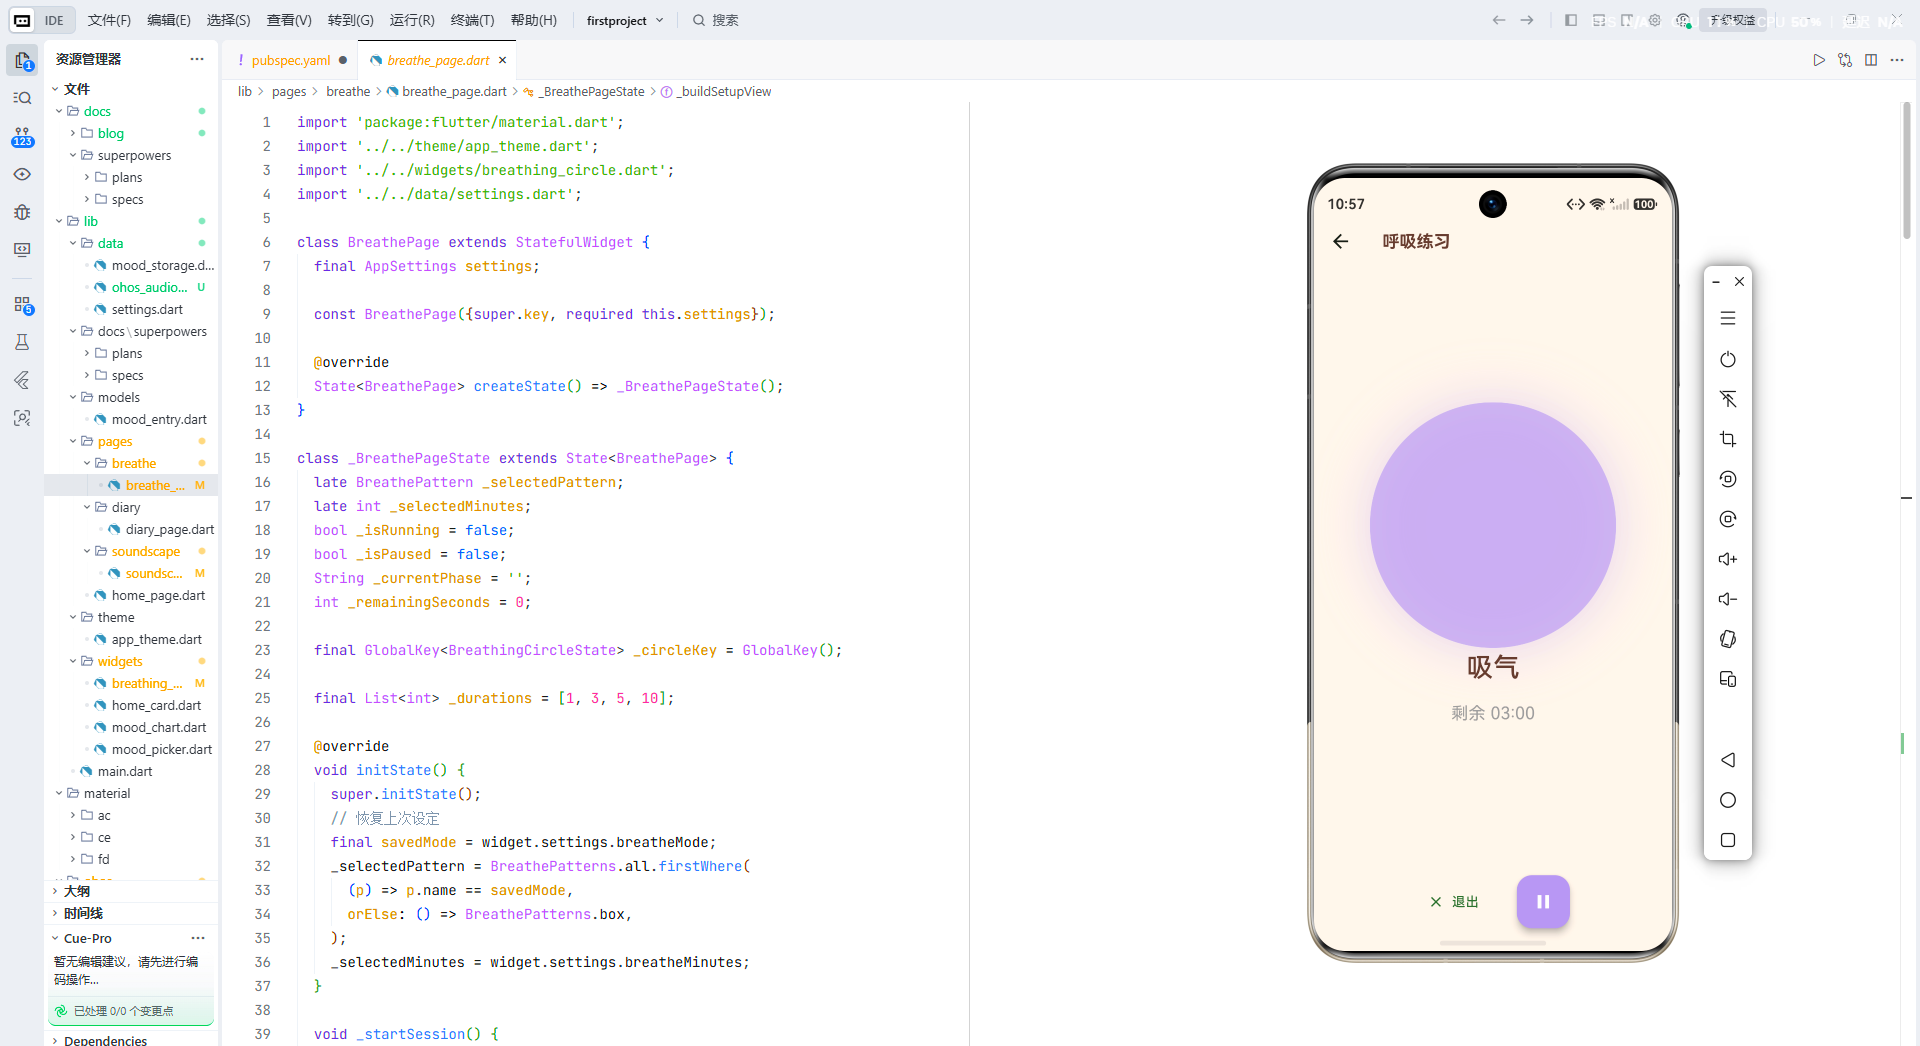Click 已处理 0/0 个变更点 status bar
The height and width of the screenshot is (1046, 1920).
[x=131, y=1011]
